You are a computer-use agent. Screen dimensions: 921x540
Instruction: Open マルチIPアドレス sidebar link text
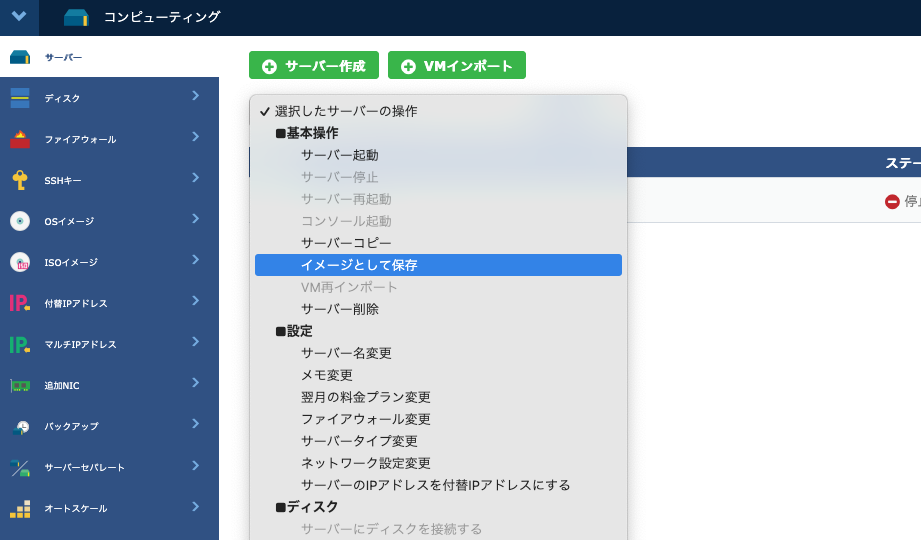coord(80,344)
